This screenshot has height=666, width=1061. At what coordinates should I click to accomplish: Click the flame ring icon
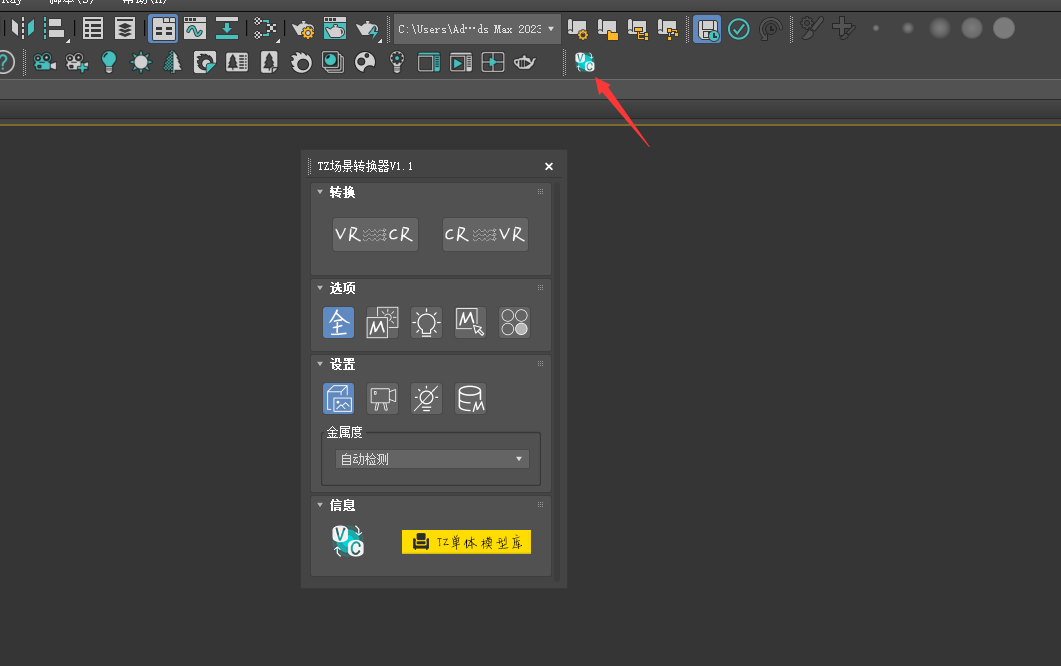point(301,62)
